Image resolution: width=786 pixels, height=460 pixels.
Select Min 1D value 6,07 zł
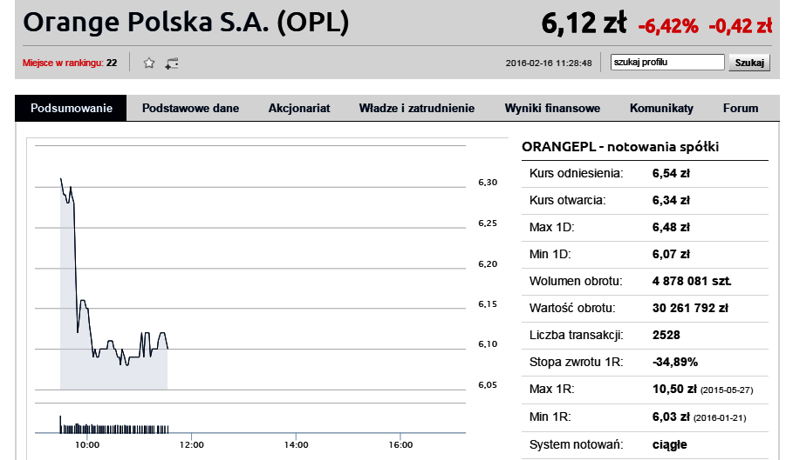click(x=671, y=255)
